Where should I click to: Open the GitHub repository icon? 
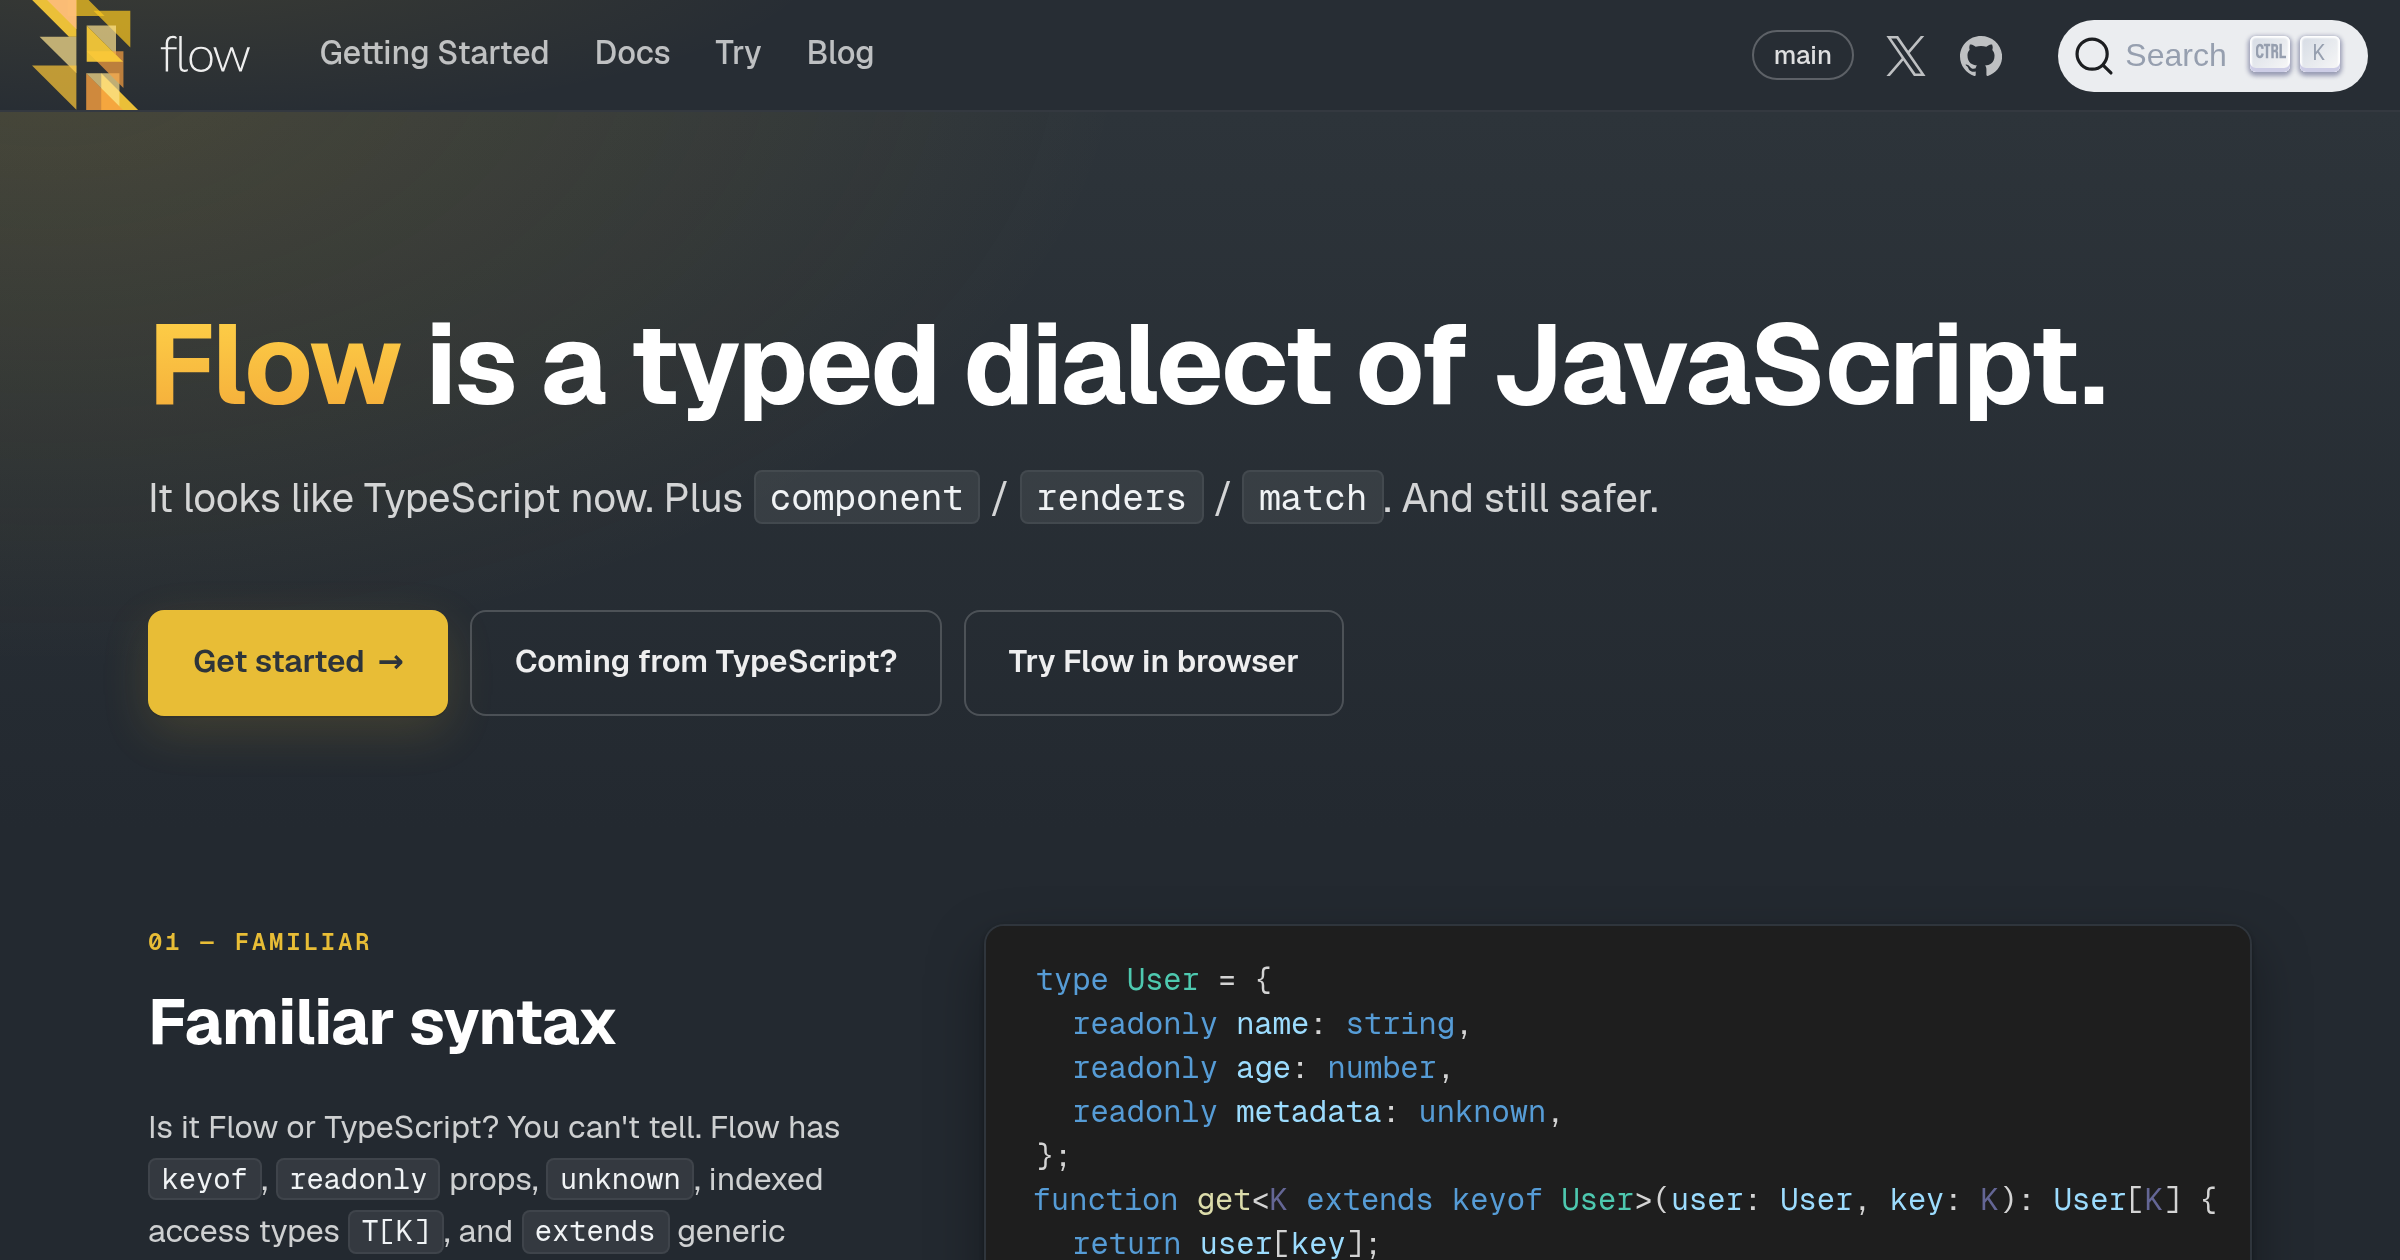click(x=1981, y=56)
